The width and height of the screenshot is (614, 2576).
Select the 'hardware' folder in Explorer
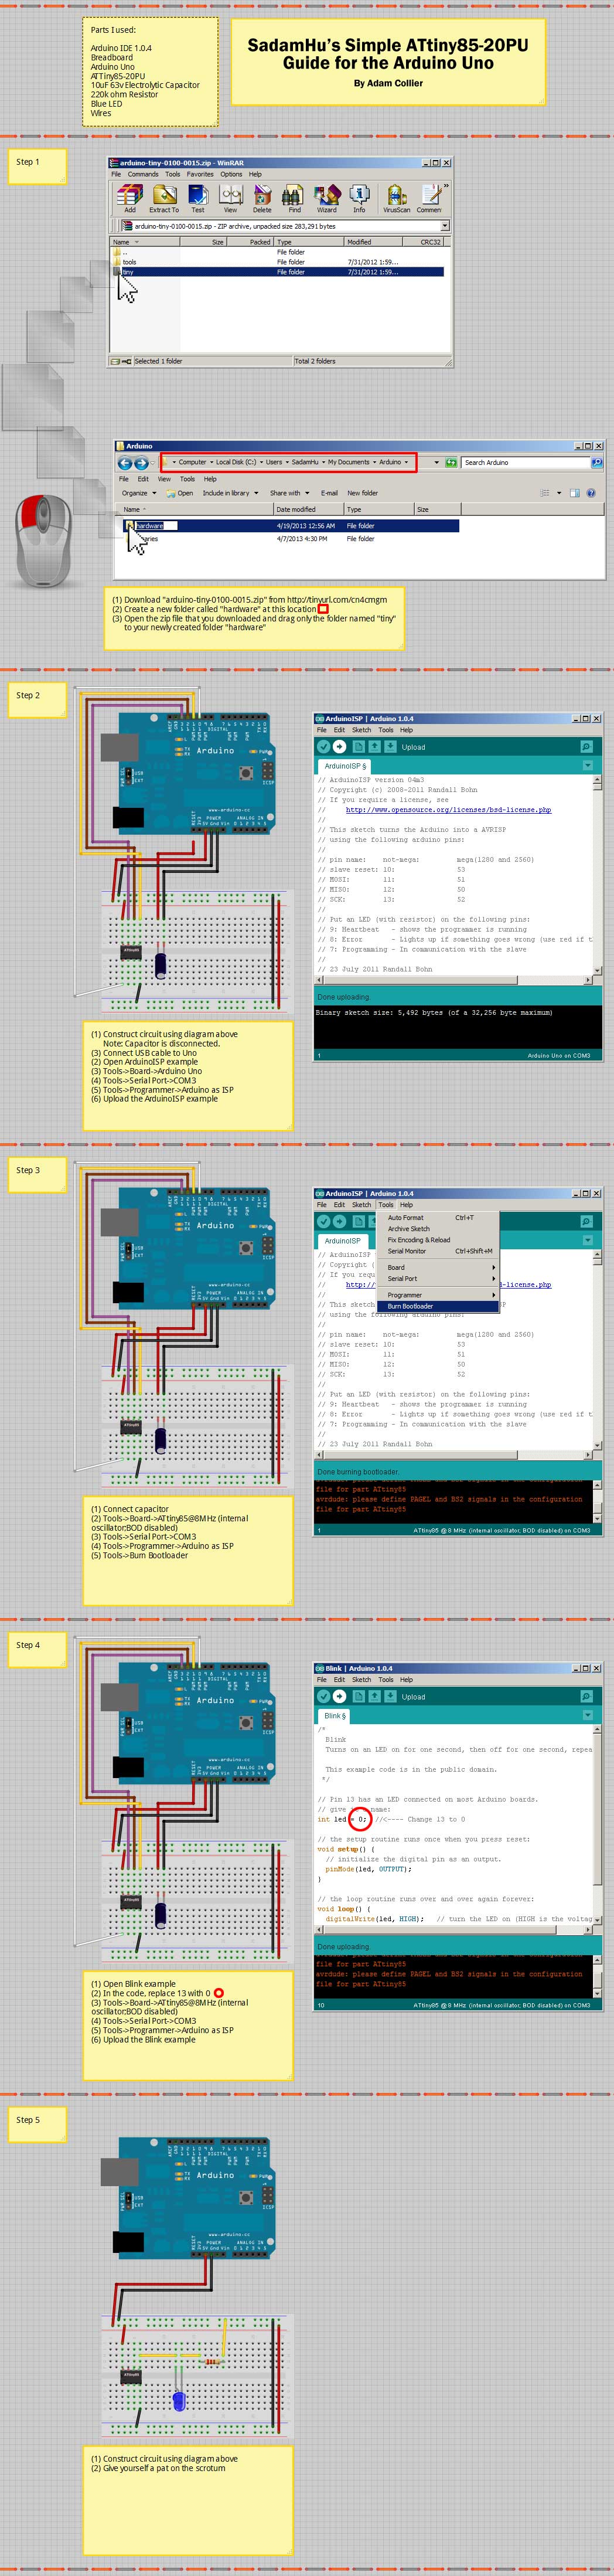(290, 525)
